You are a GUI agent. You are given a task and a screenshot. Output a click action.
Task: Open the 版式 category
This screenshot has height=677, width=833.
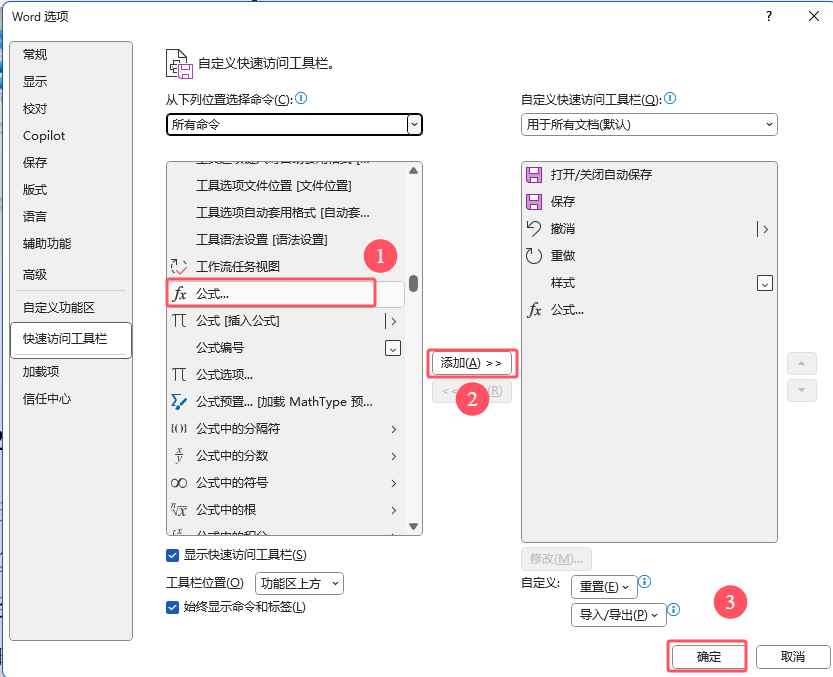click(71, 189)
